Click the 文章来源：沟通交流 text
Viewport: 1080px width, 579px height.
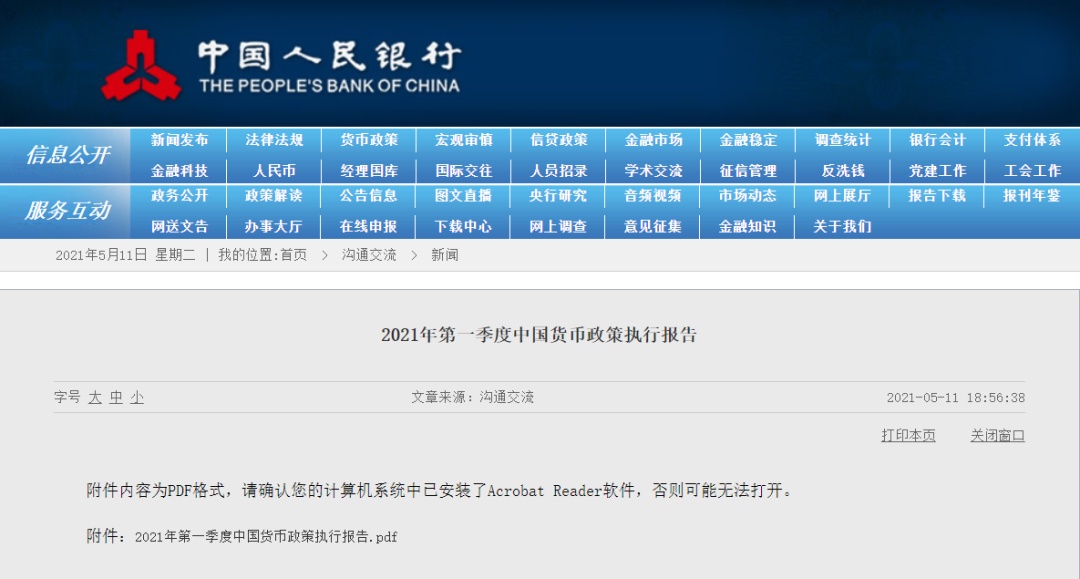coord(472,397)
